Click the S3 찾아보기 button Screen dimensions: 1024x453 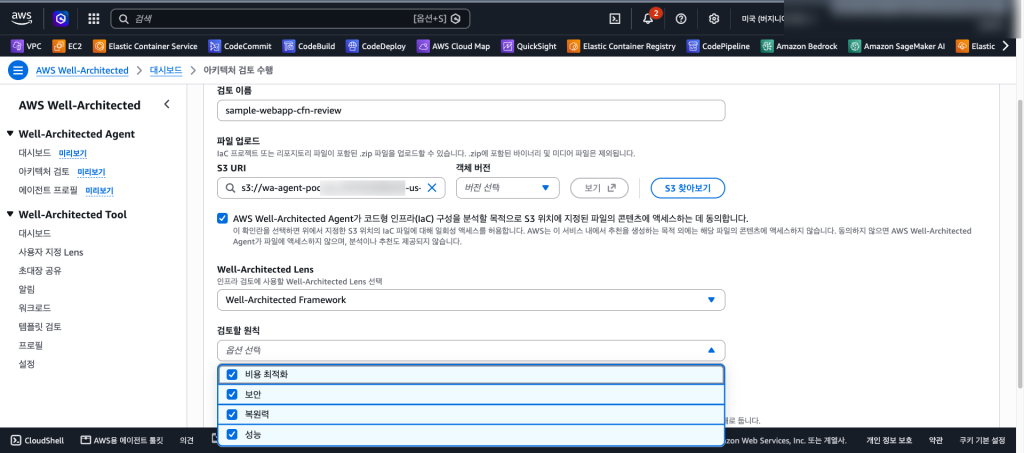point(688,188)
